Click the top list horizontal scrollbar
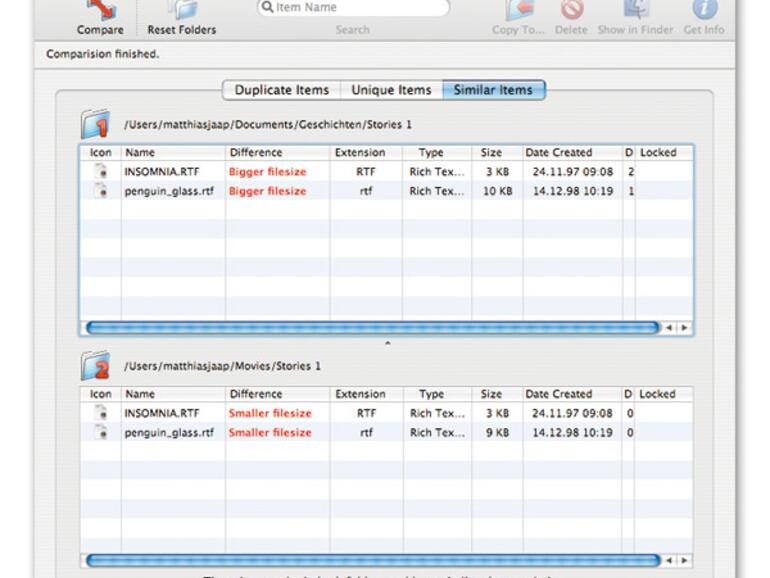770x578 pixels. 372,327
